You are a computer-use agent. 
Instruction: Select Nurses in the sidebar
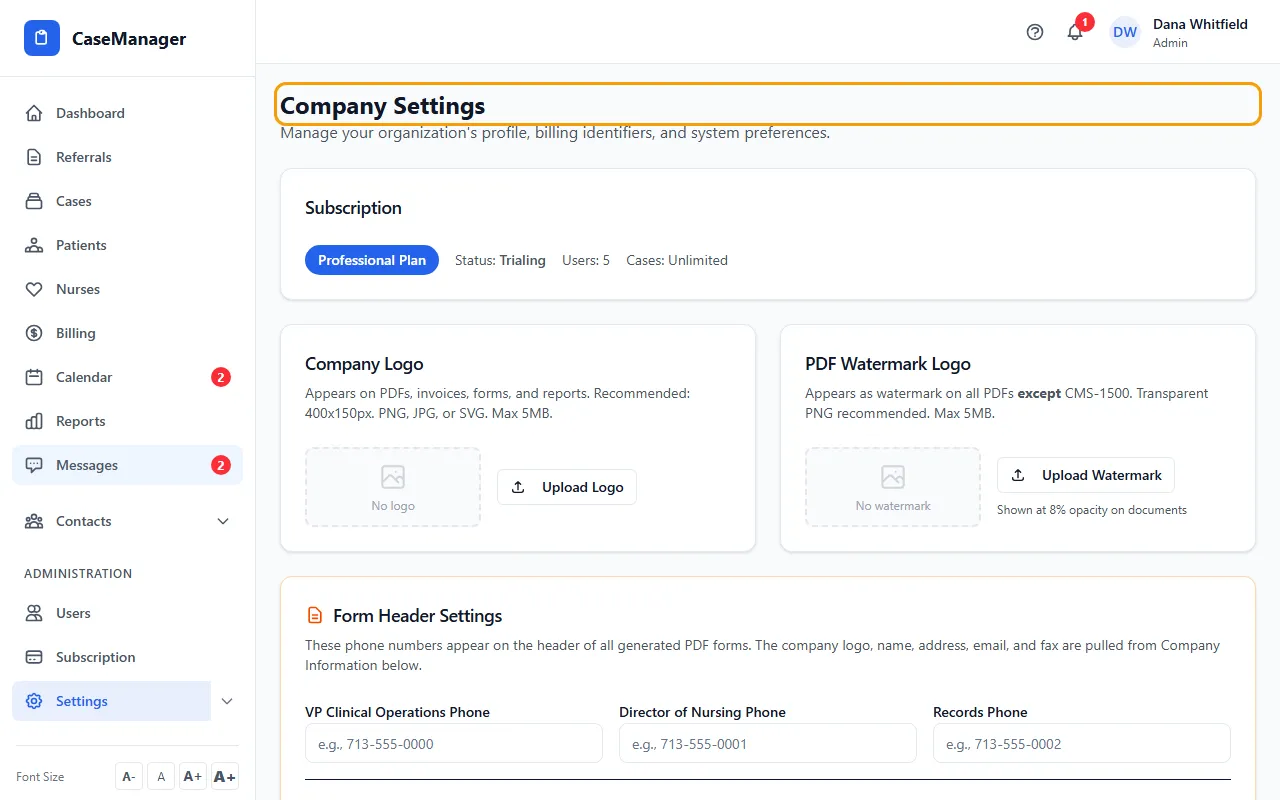click(127, 289)
